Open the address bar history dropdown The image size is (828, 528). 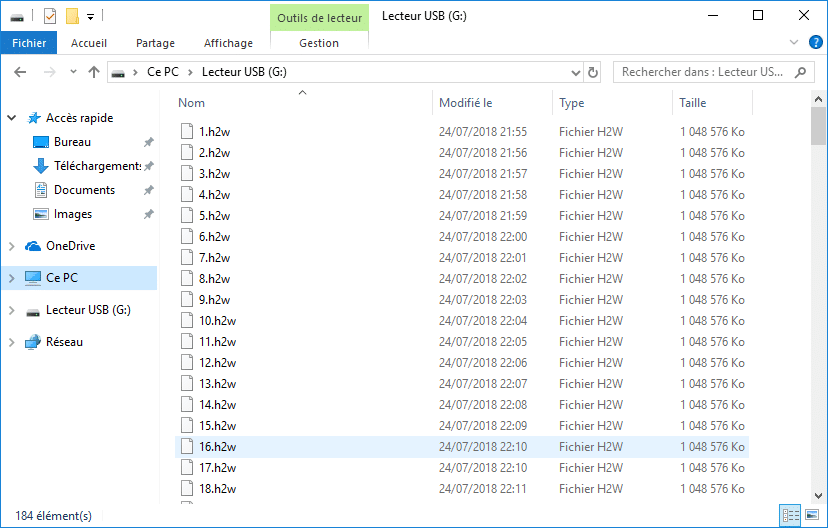pos(576,72)
